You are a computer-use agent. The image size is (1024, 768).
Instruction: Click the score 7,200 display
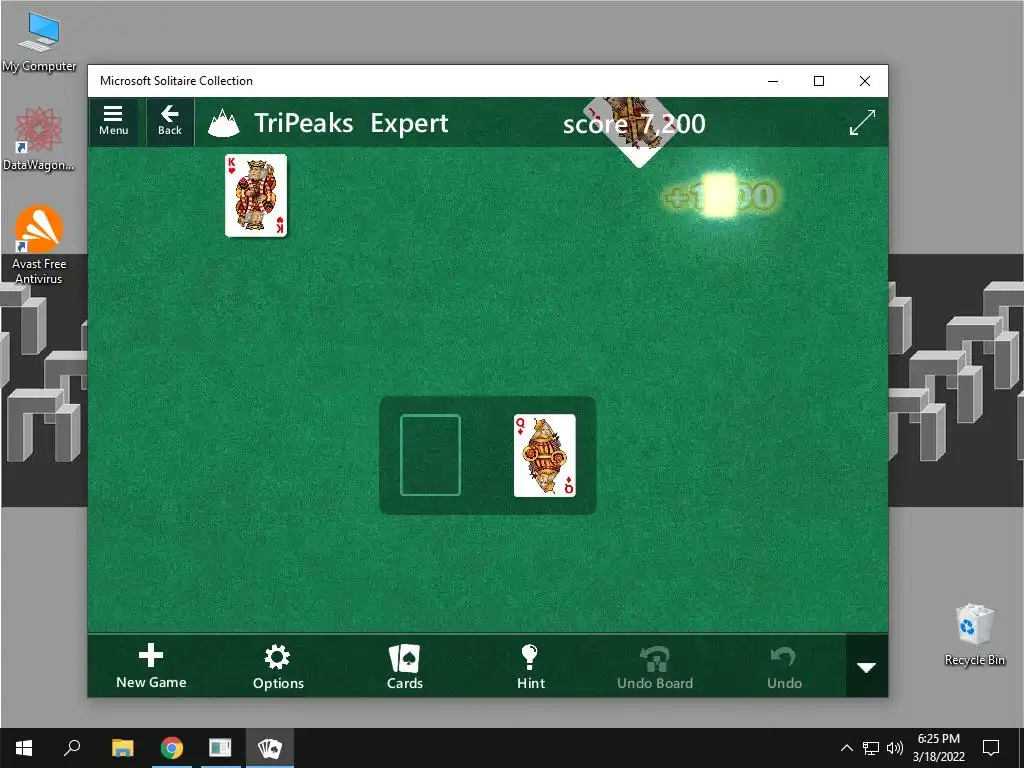click(633, 123)
